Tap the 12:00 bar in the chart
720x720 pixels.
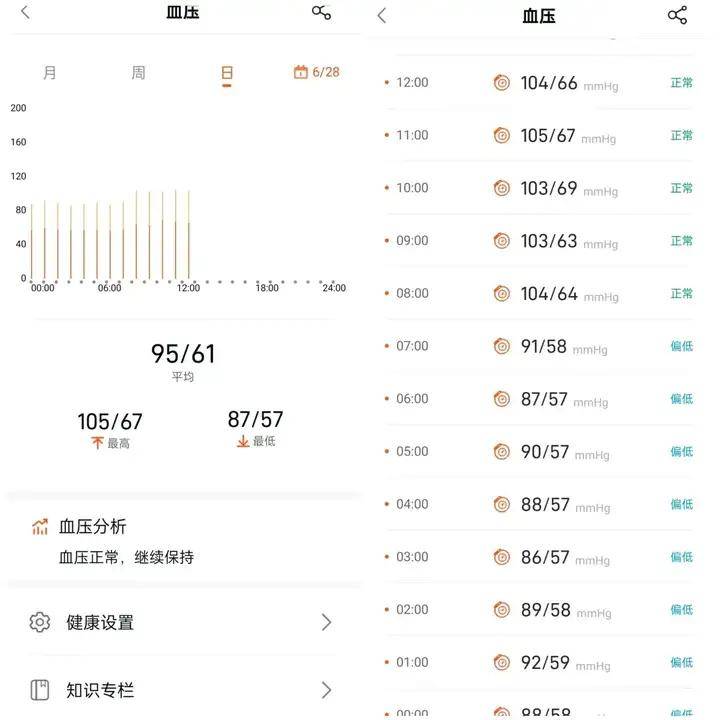click(189, 235)
